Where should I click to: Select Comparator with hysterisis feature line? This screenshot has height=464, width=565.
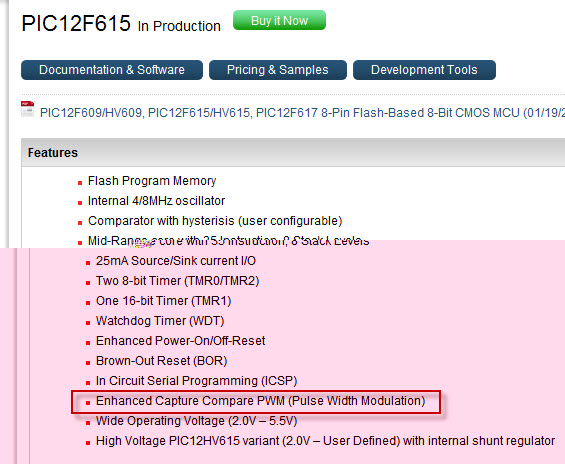point(215,221)
